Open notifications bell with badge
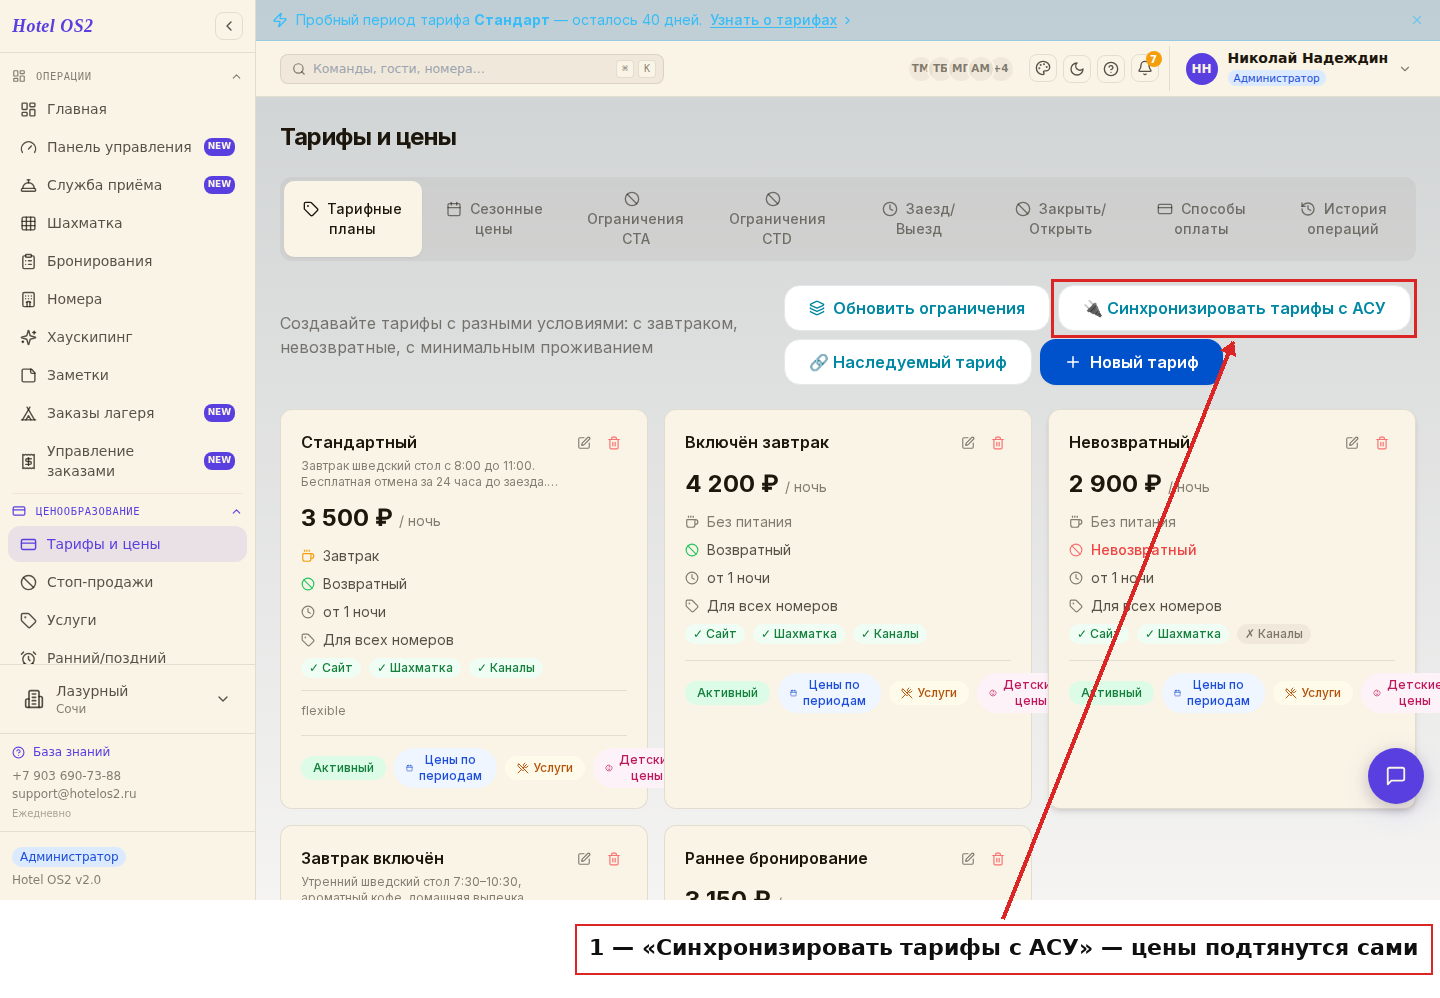This screenshot has height=998, width=1440. pos(1146,68)
